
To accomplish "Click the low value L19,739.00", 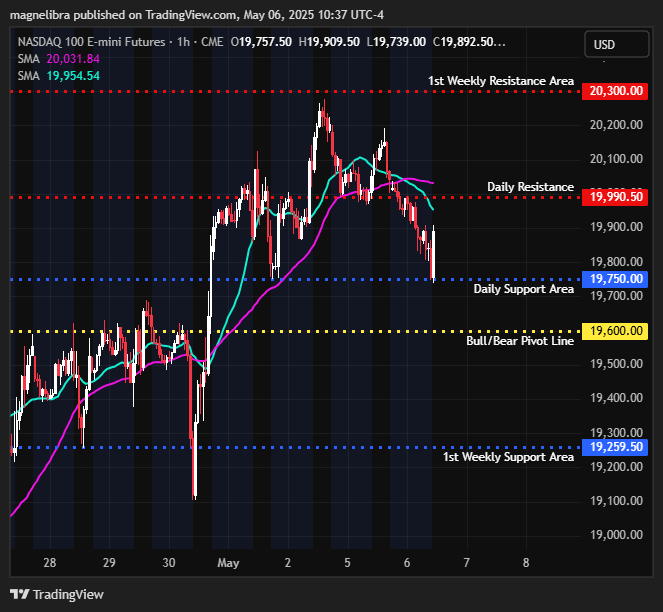I will (396, 42).
